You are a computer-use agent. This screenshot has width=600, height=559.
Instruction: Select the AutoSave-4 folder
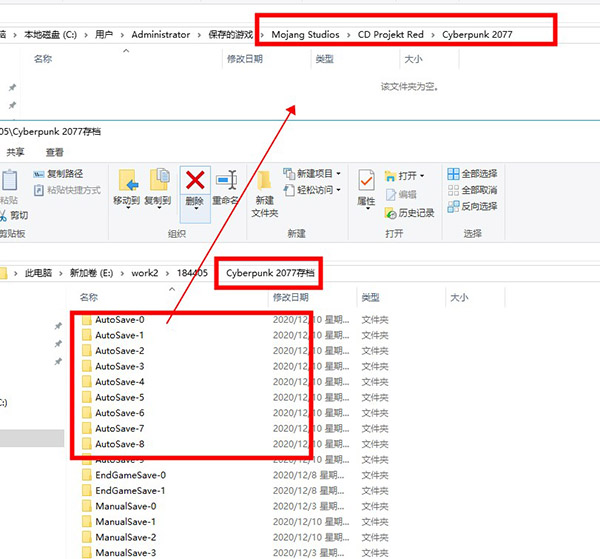pyautogui.click(x=120, y=382)
